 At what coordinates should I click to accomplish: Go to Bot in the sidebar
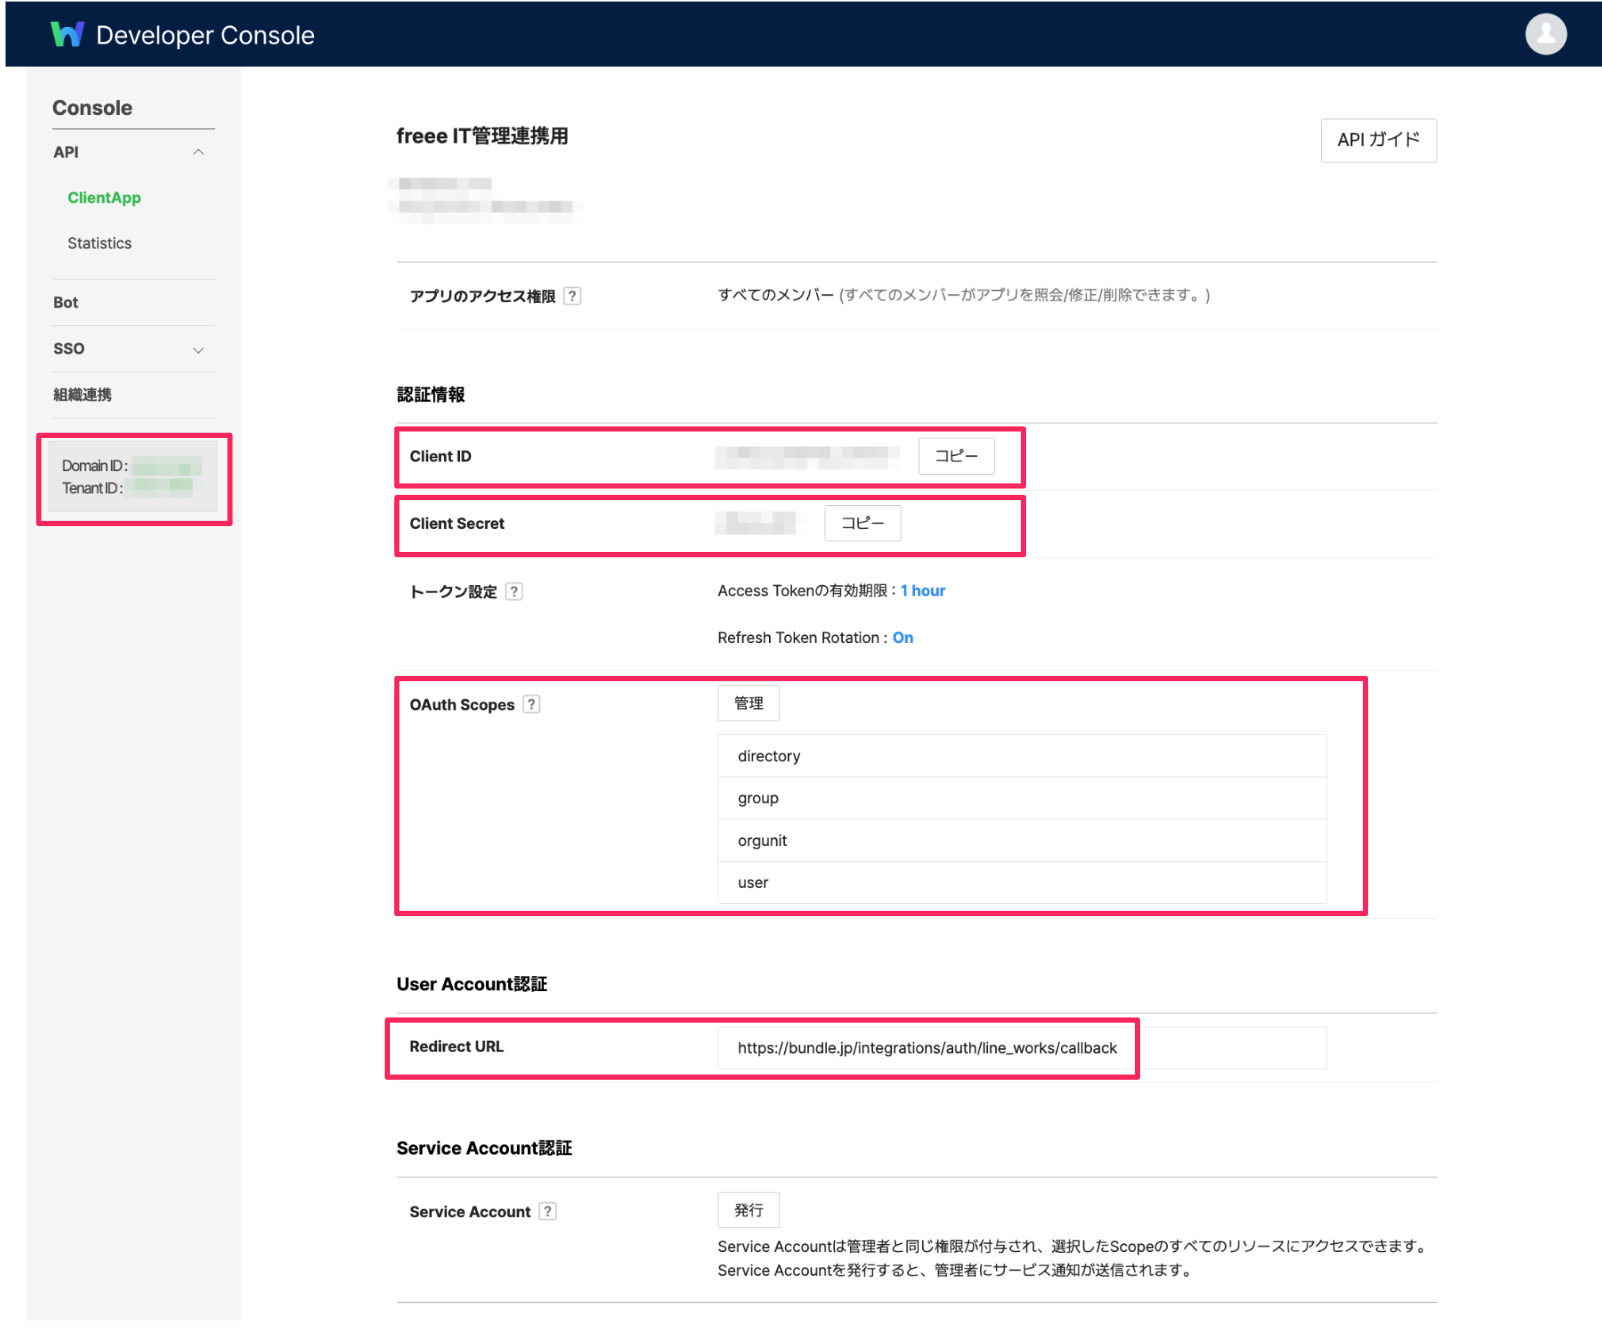66,302
